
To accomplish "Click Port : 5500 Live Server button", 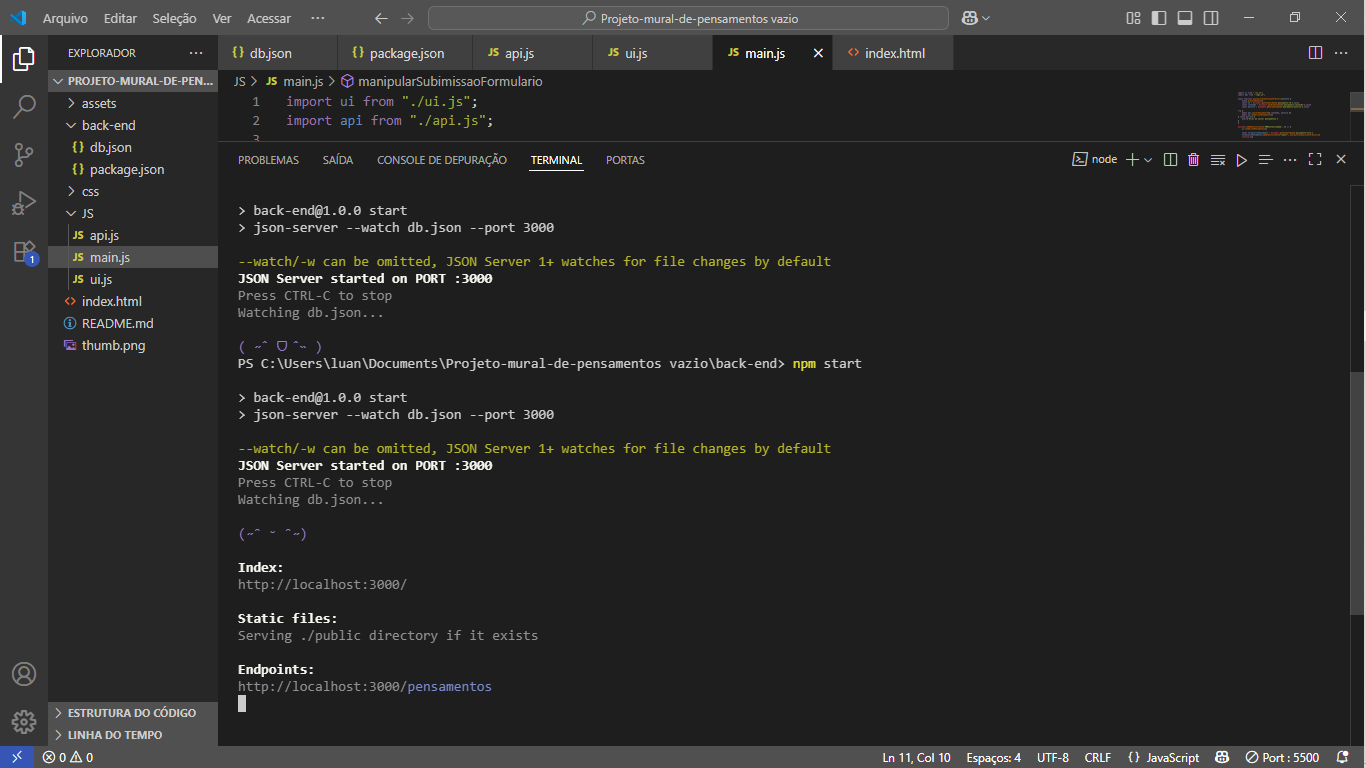I will click(x=1282, y=757).
